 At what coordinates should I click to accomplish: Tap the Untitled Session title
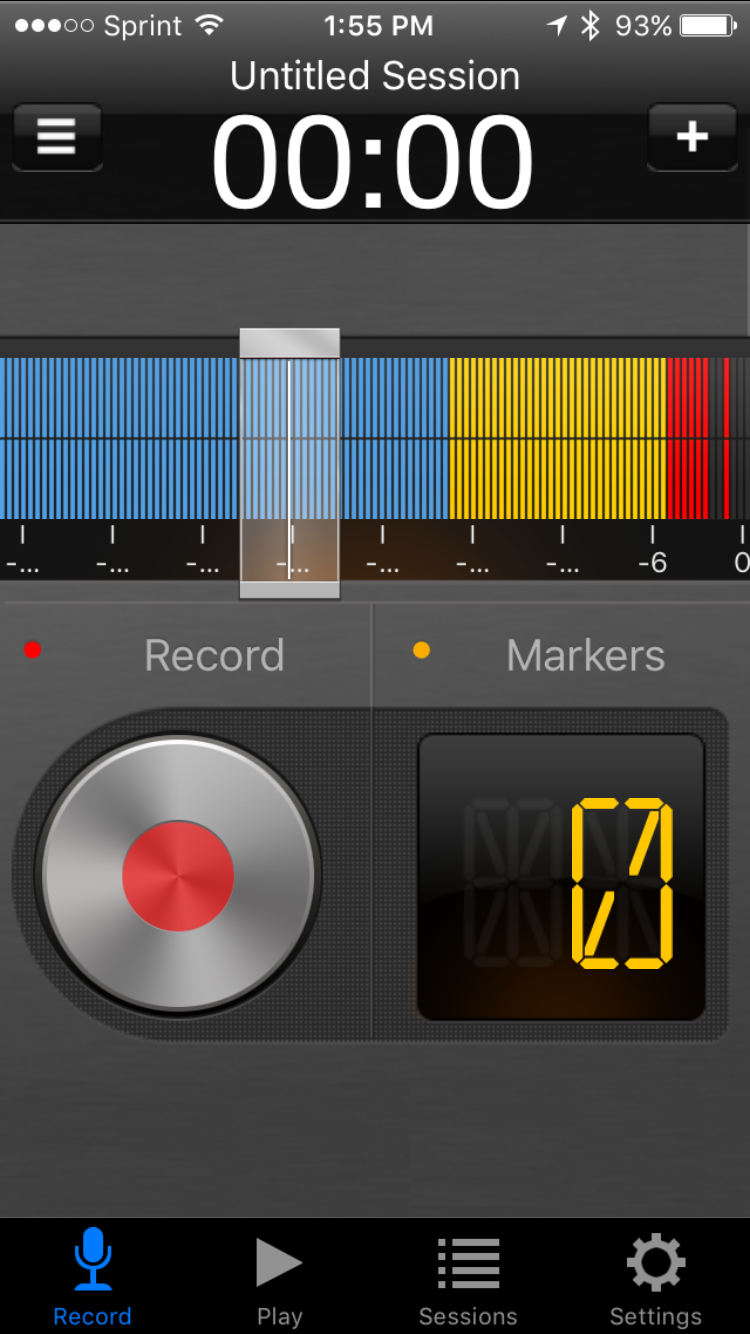pyautogui.click(x=375, y=76)
